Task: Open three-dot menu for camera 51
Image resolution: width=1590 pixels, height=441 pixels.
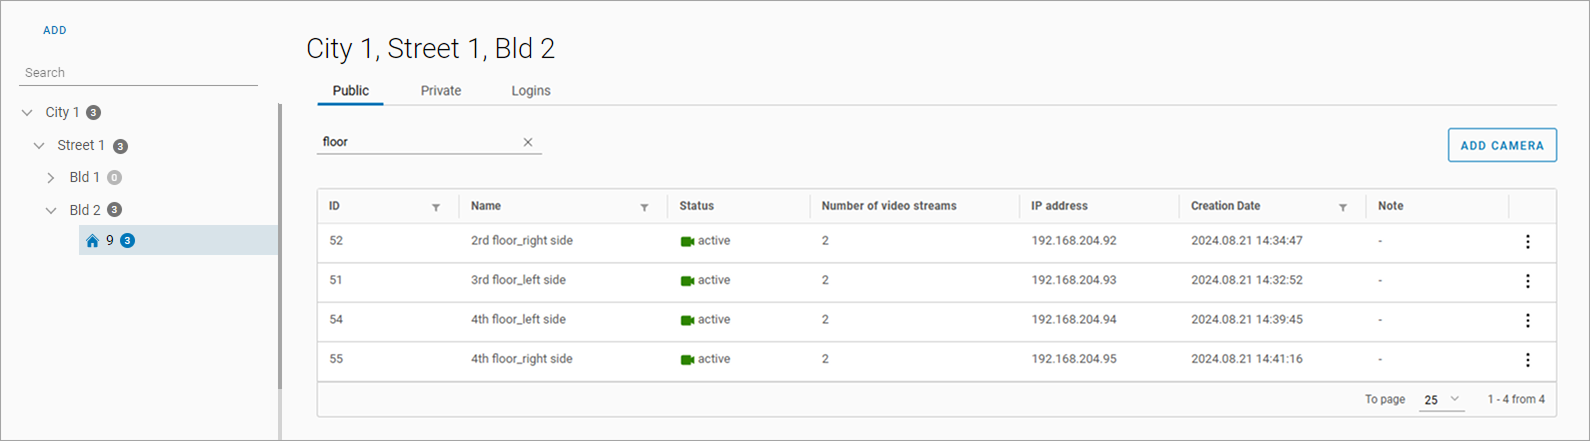Action: tap(1527, 281)
